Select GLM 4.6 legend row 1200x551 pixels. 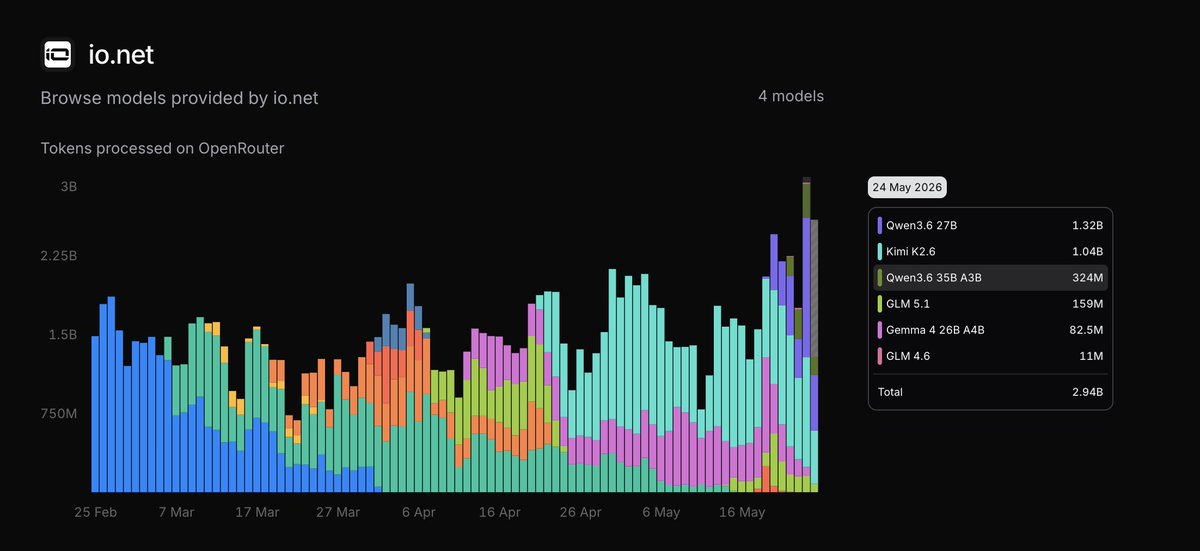coord(990,356)
